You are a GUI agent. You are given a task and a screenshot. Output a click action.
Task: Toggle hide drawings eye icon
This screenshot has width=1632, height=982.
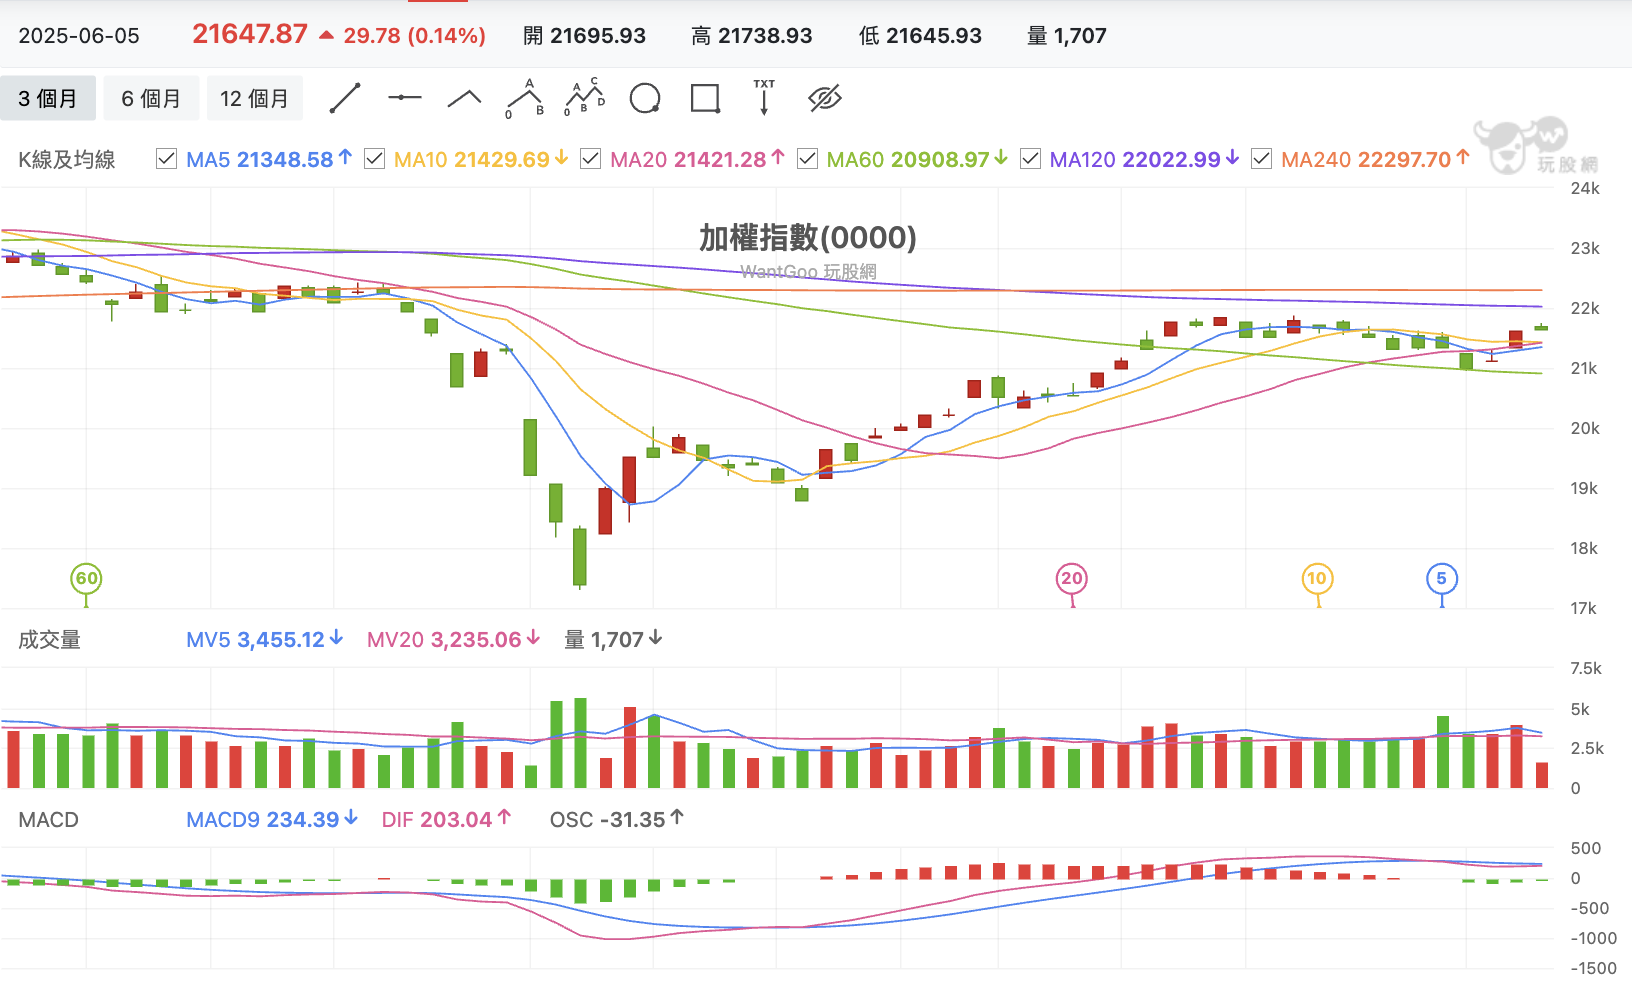pos(825,98)
